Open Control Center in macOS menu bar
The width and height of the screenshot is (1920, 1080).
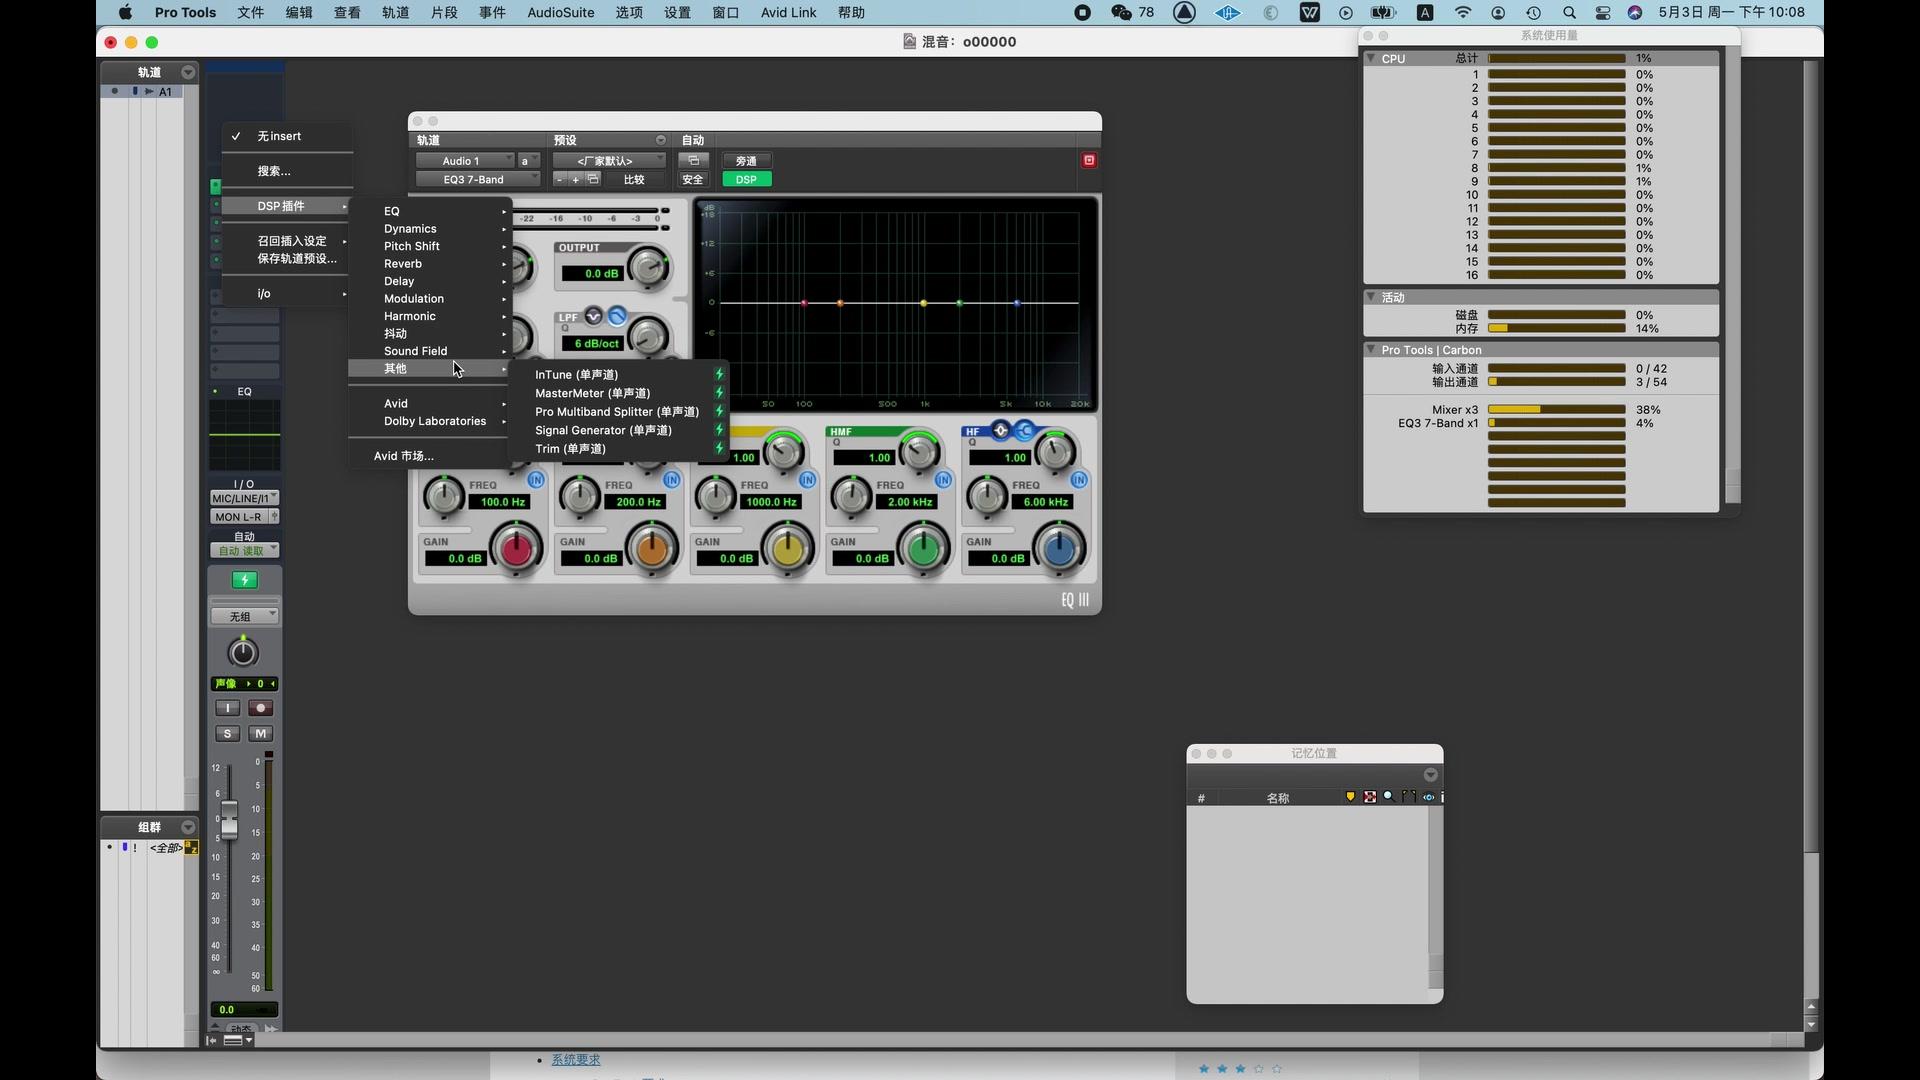coord(1603,12)
